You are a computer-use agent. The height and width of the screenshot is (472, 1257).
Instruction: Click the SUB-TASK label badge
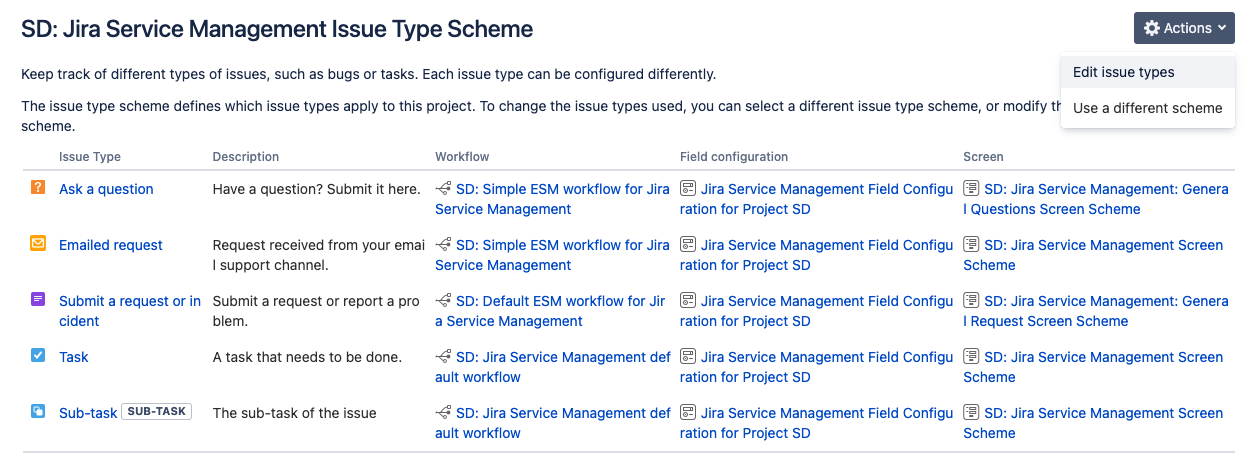click(157, 412)
